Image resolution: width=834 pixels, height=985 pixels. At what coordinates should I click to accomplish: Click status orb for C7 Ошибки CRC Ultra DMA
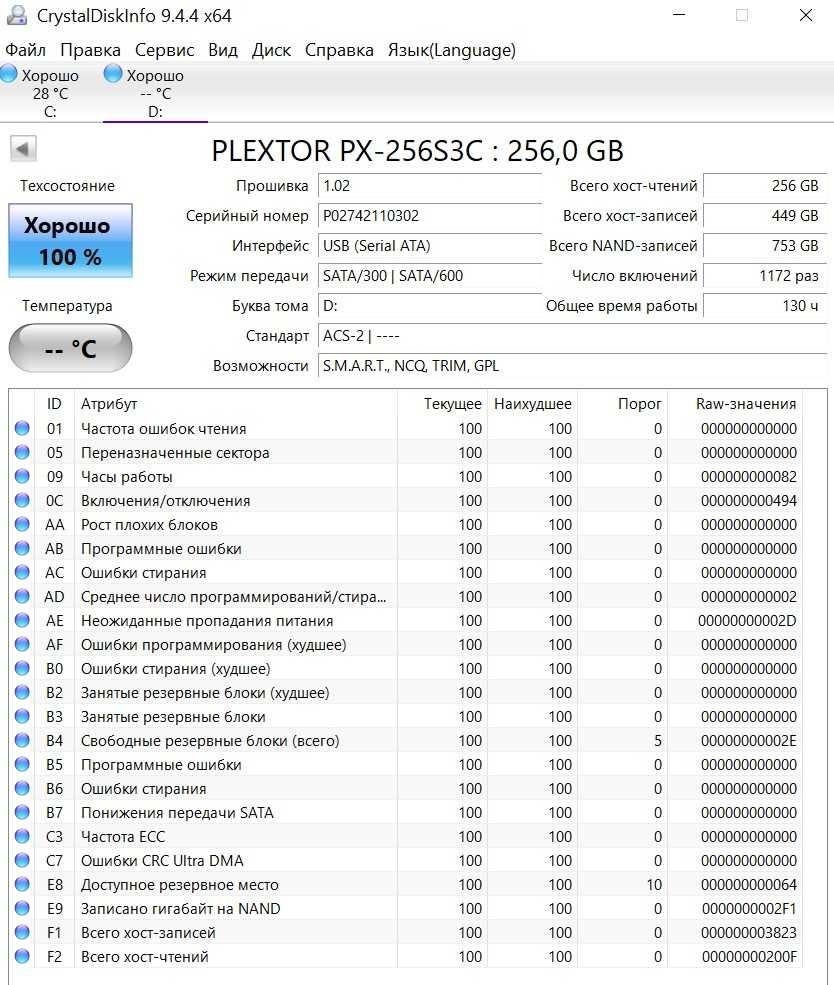pos(22,861)
